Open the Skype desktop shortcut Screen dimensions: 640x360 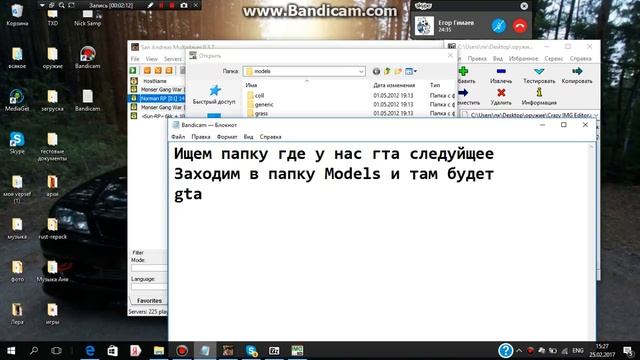click(17, 143)
